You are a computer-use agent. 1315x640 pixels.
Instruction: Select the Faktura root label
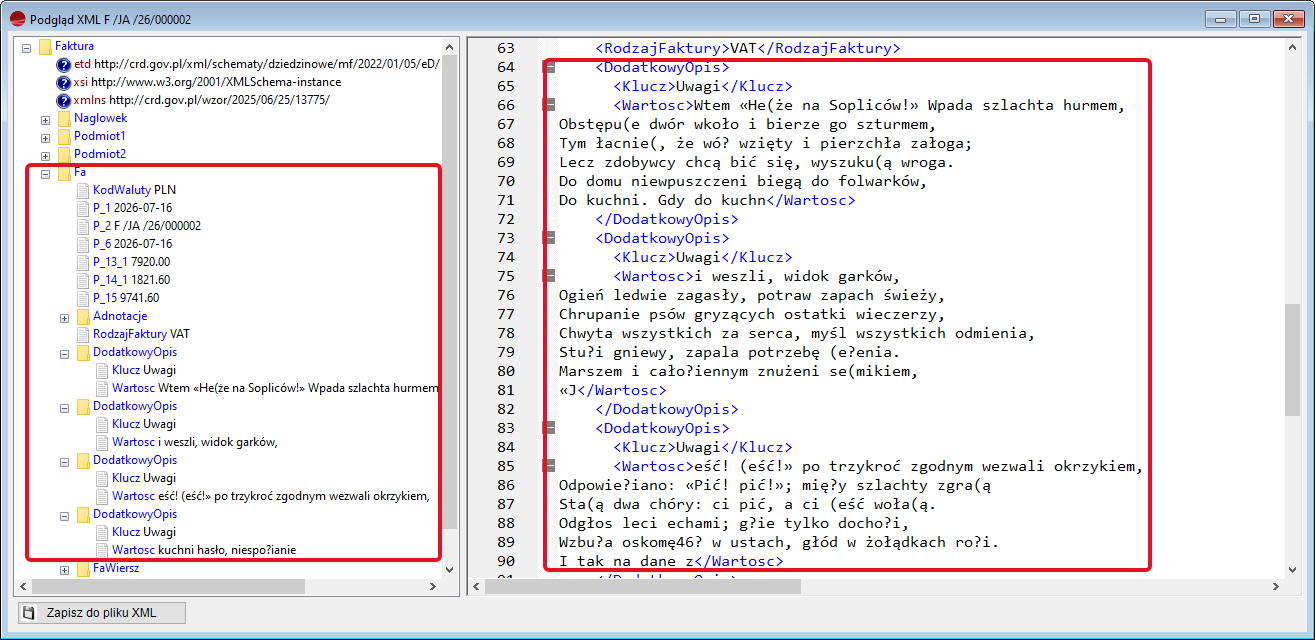pyautogui.click(x=75, y=46)
